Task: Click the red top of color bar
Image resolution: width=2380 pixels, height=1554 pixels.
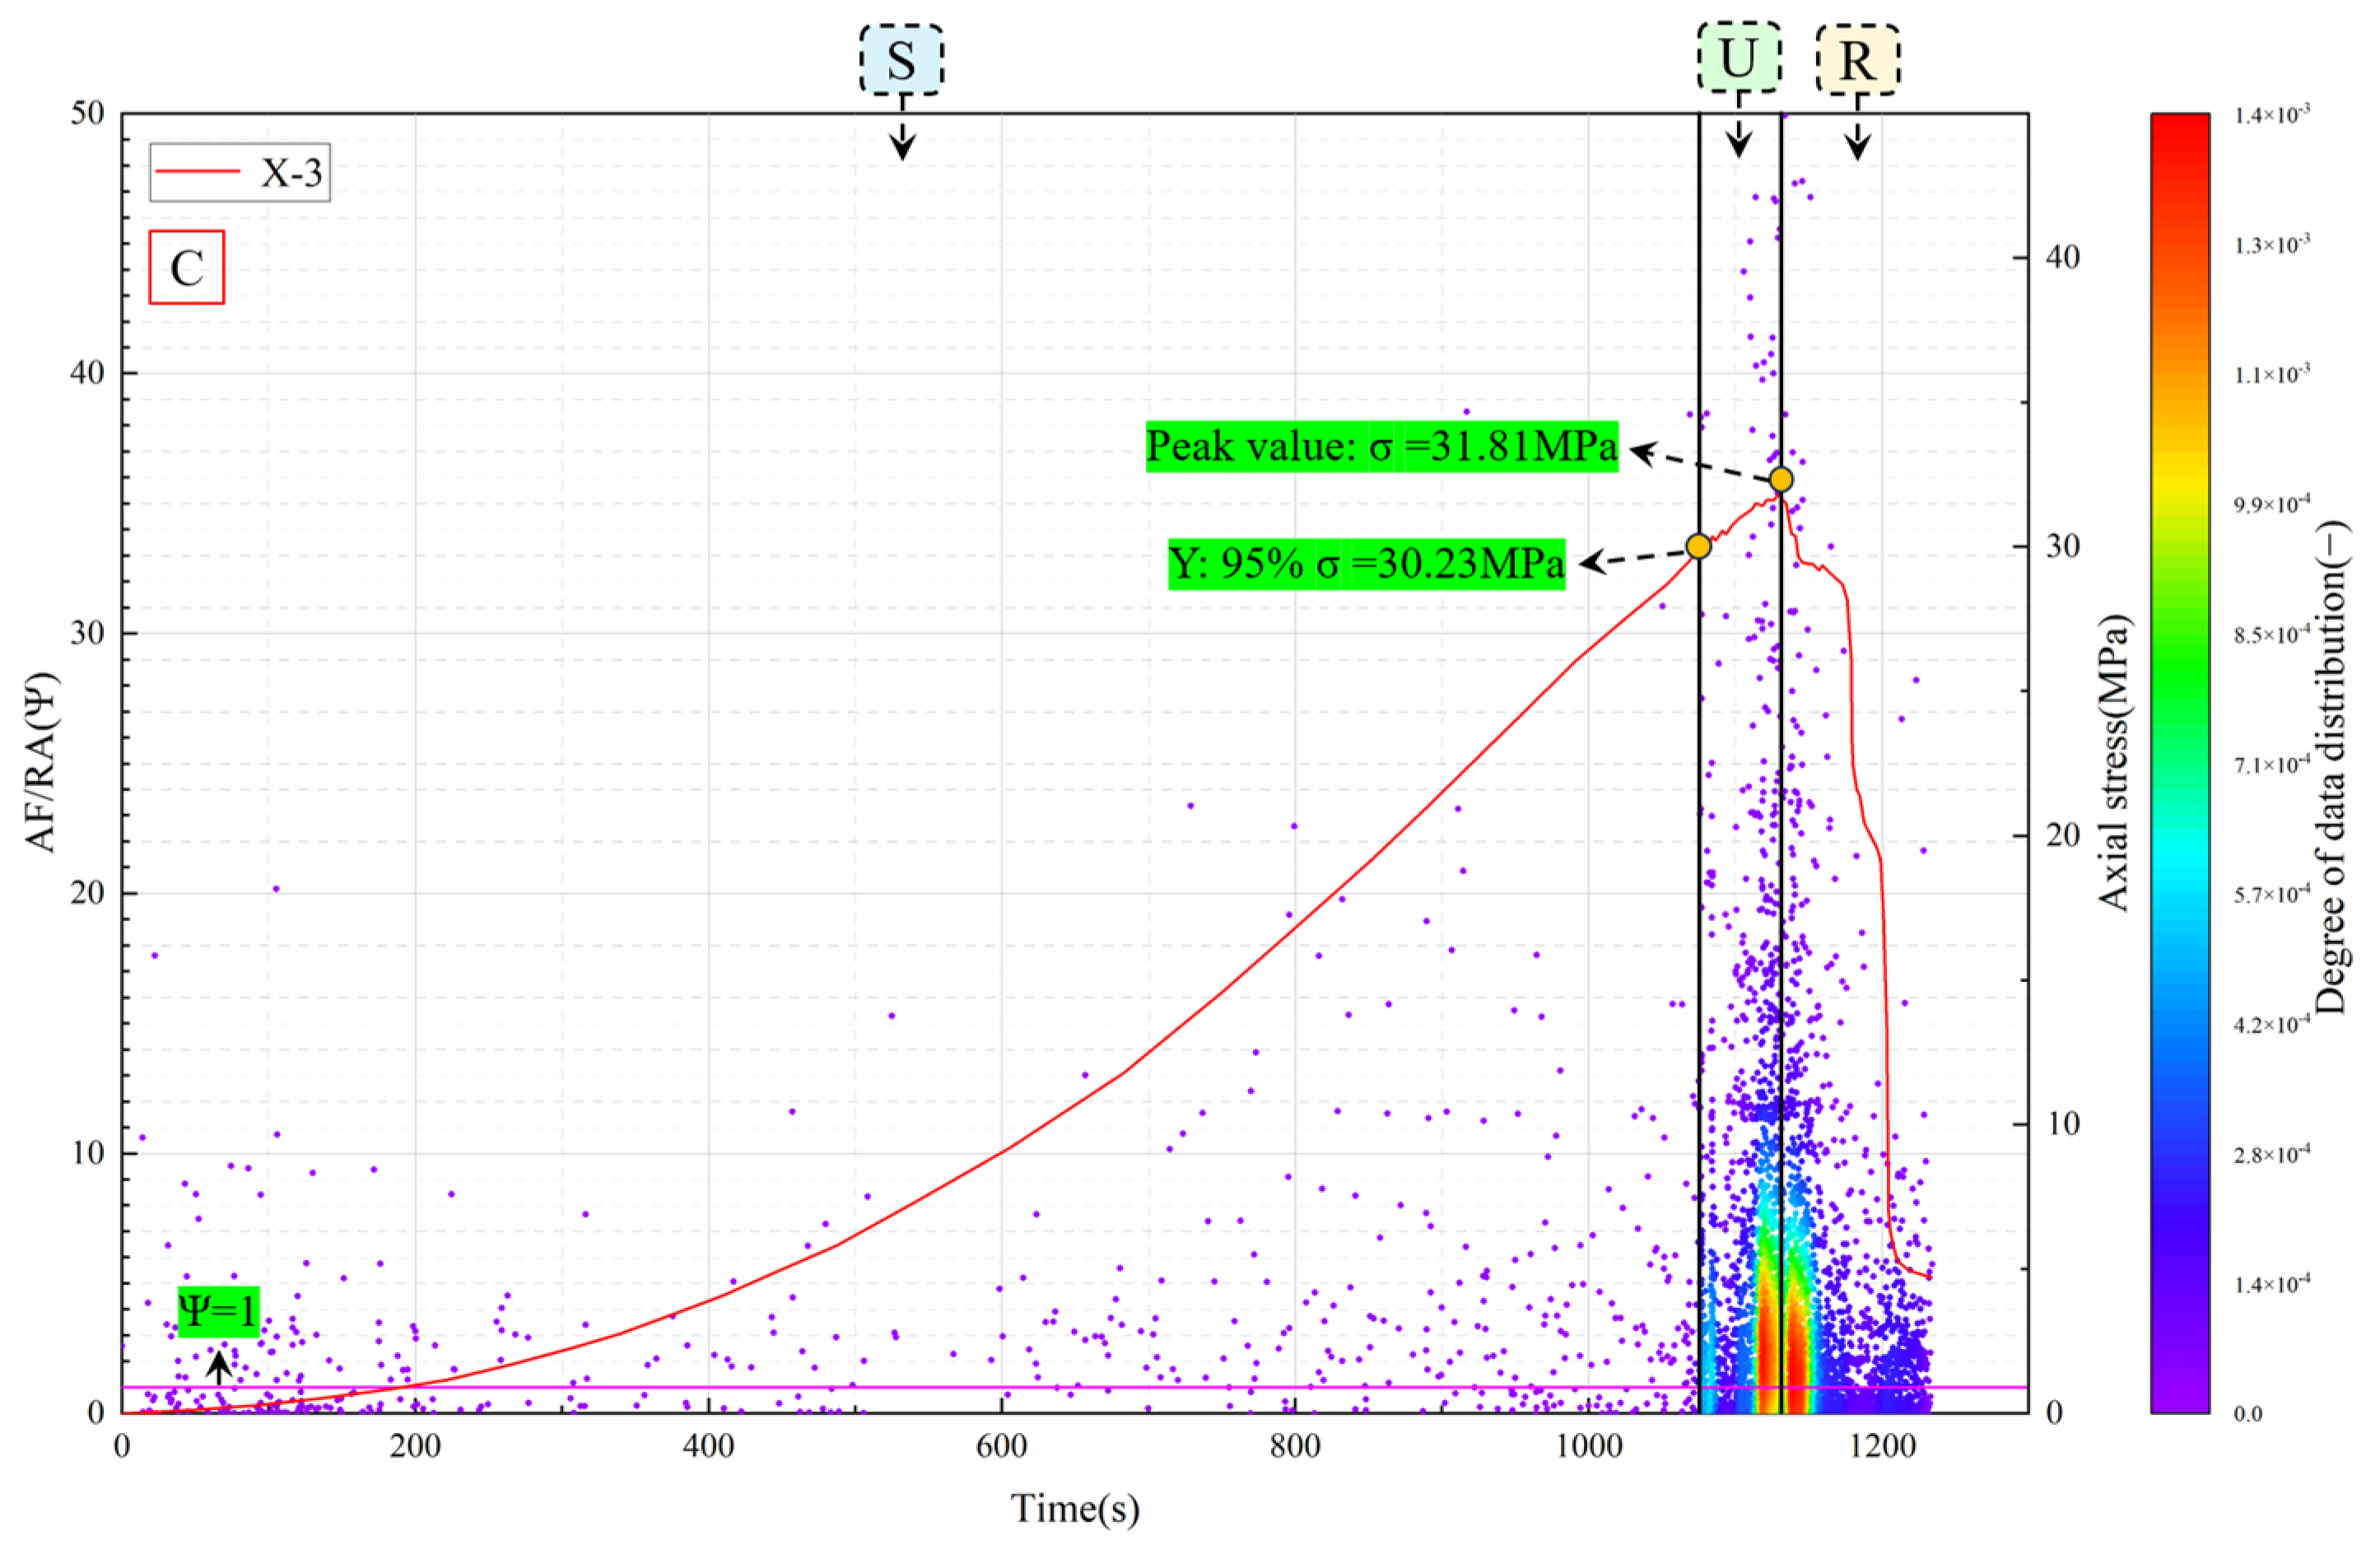Action: [x=2180, y=125]
